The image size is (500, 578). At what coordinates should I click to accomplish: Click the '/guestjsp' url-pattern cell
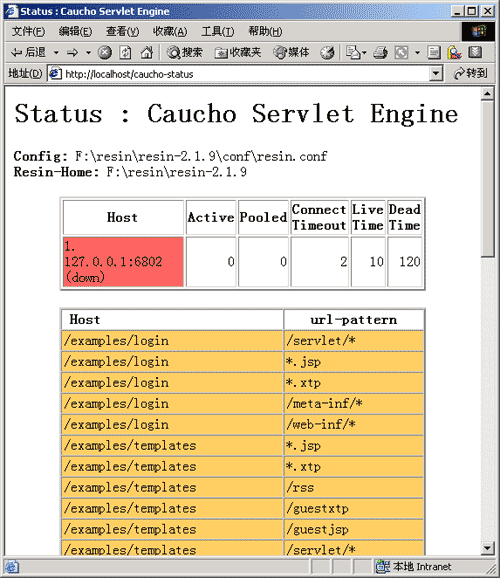354,530
